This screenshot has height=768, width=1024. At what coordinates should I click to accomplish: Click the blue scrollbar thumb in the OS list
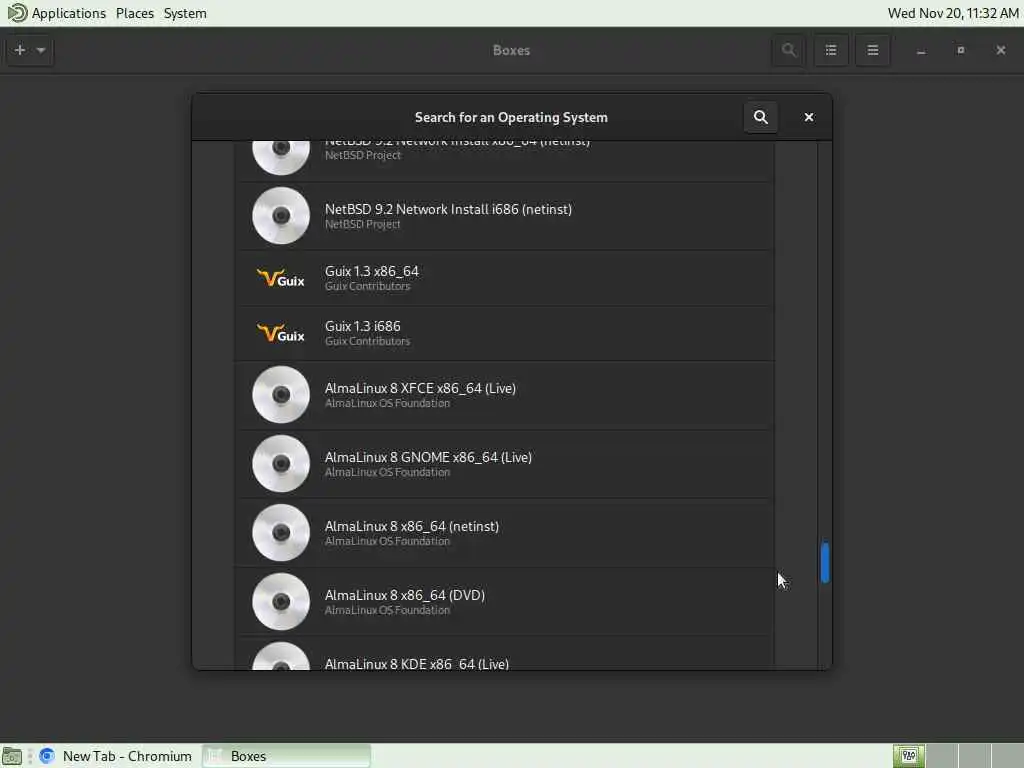click(x=825, y=562)
